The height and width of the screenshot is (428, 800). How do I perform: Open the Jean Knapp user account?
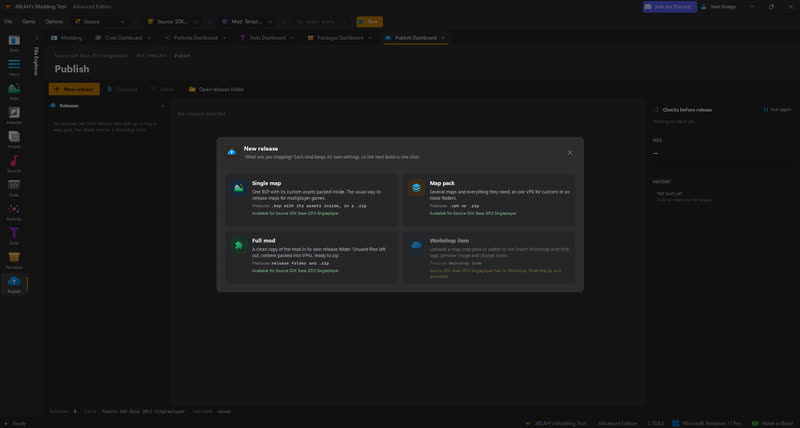(x=718, y=7)
